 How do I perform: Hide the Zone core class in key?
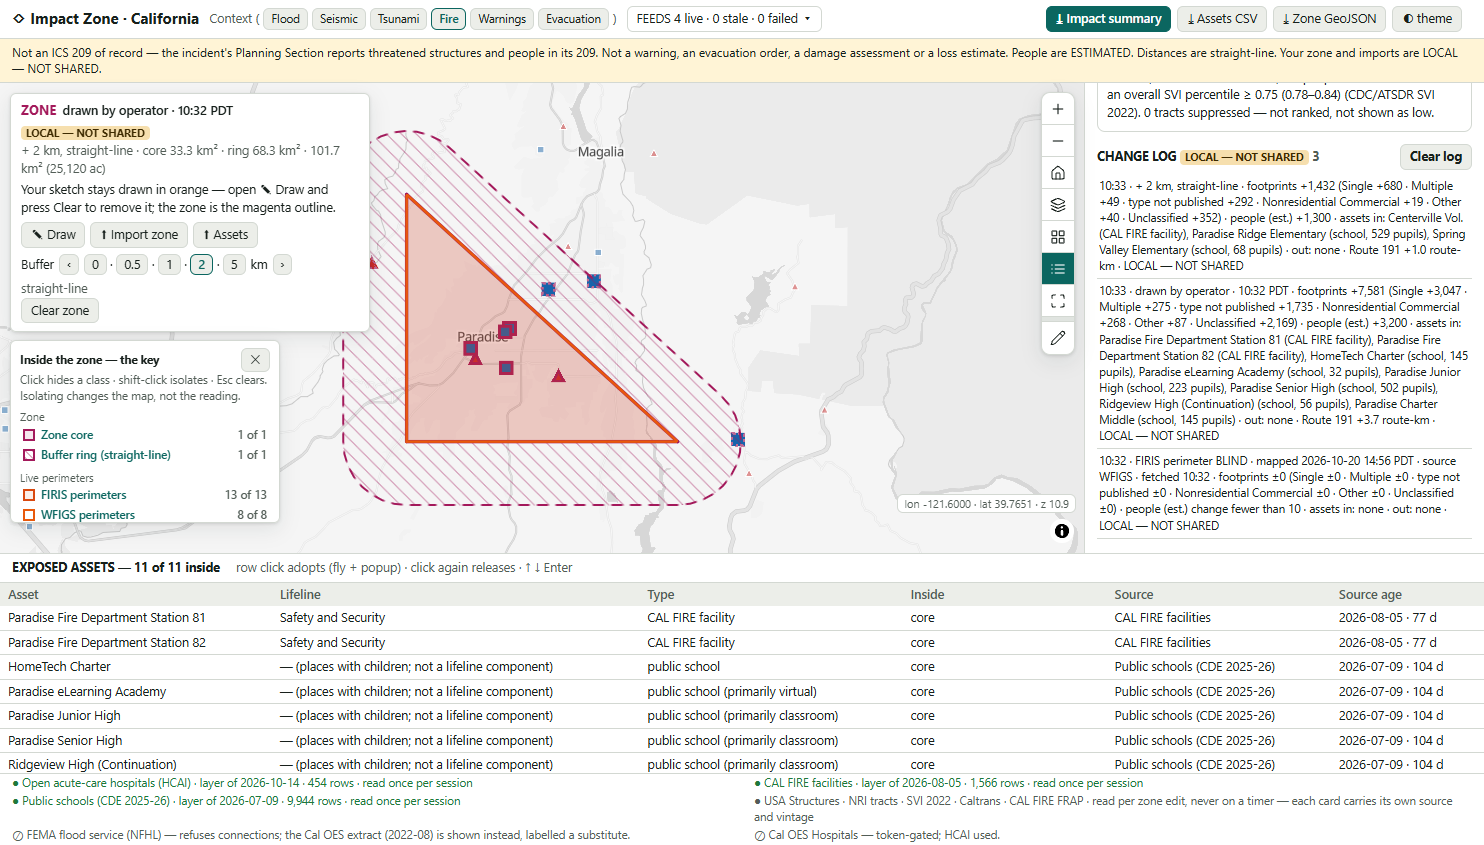point(143,435)
